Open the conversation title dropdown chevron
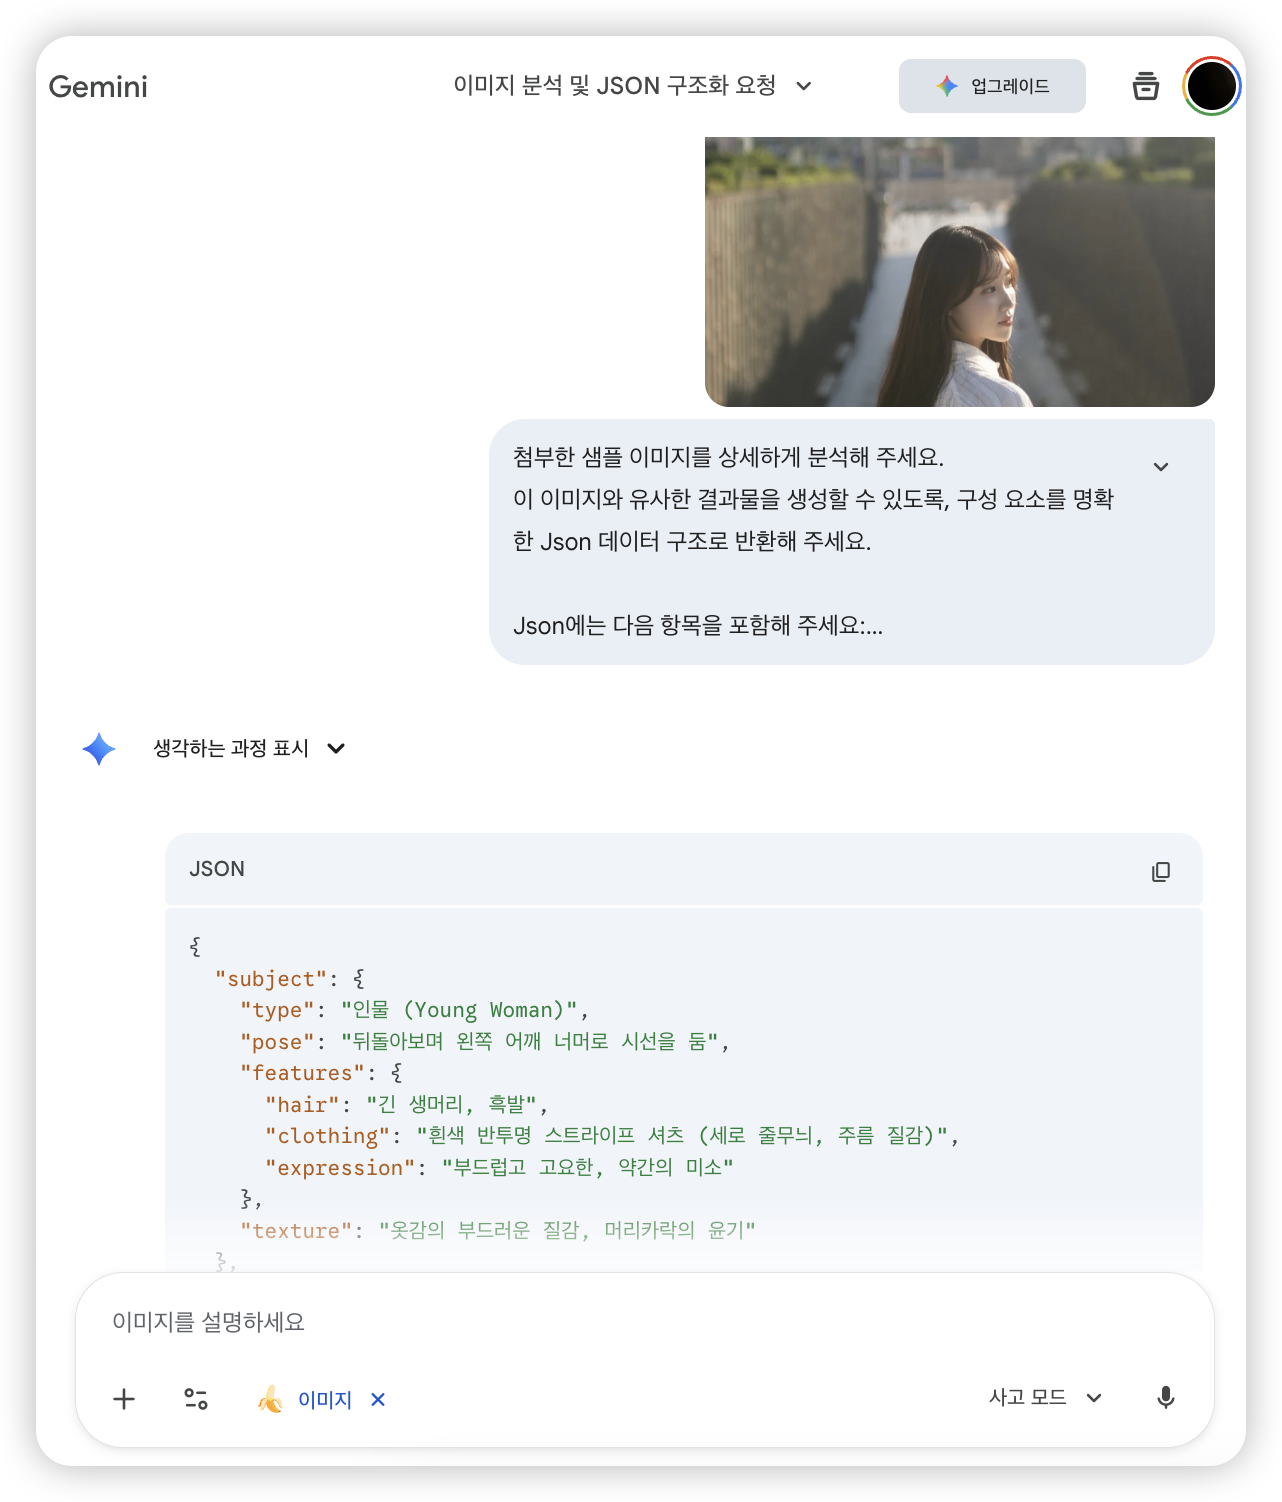Viewport: 1282px width, 1502px height. [x=804, y=86]
